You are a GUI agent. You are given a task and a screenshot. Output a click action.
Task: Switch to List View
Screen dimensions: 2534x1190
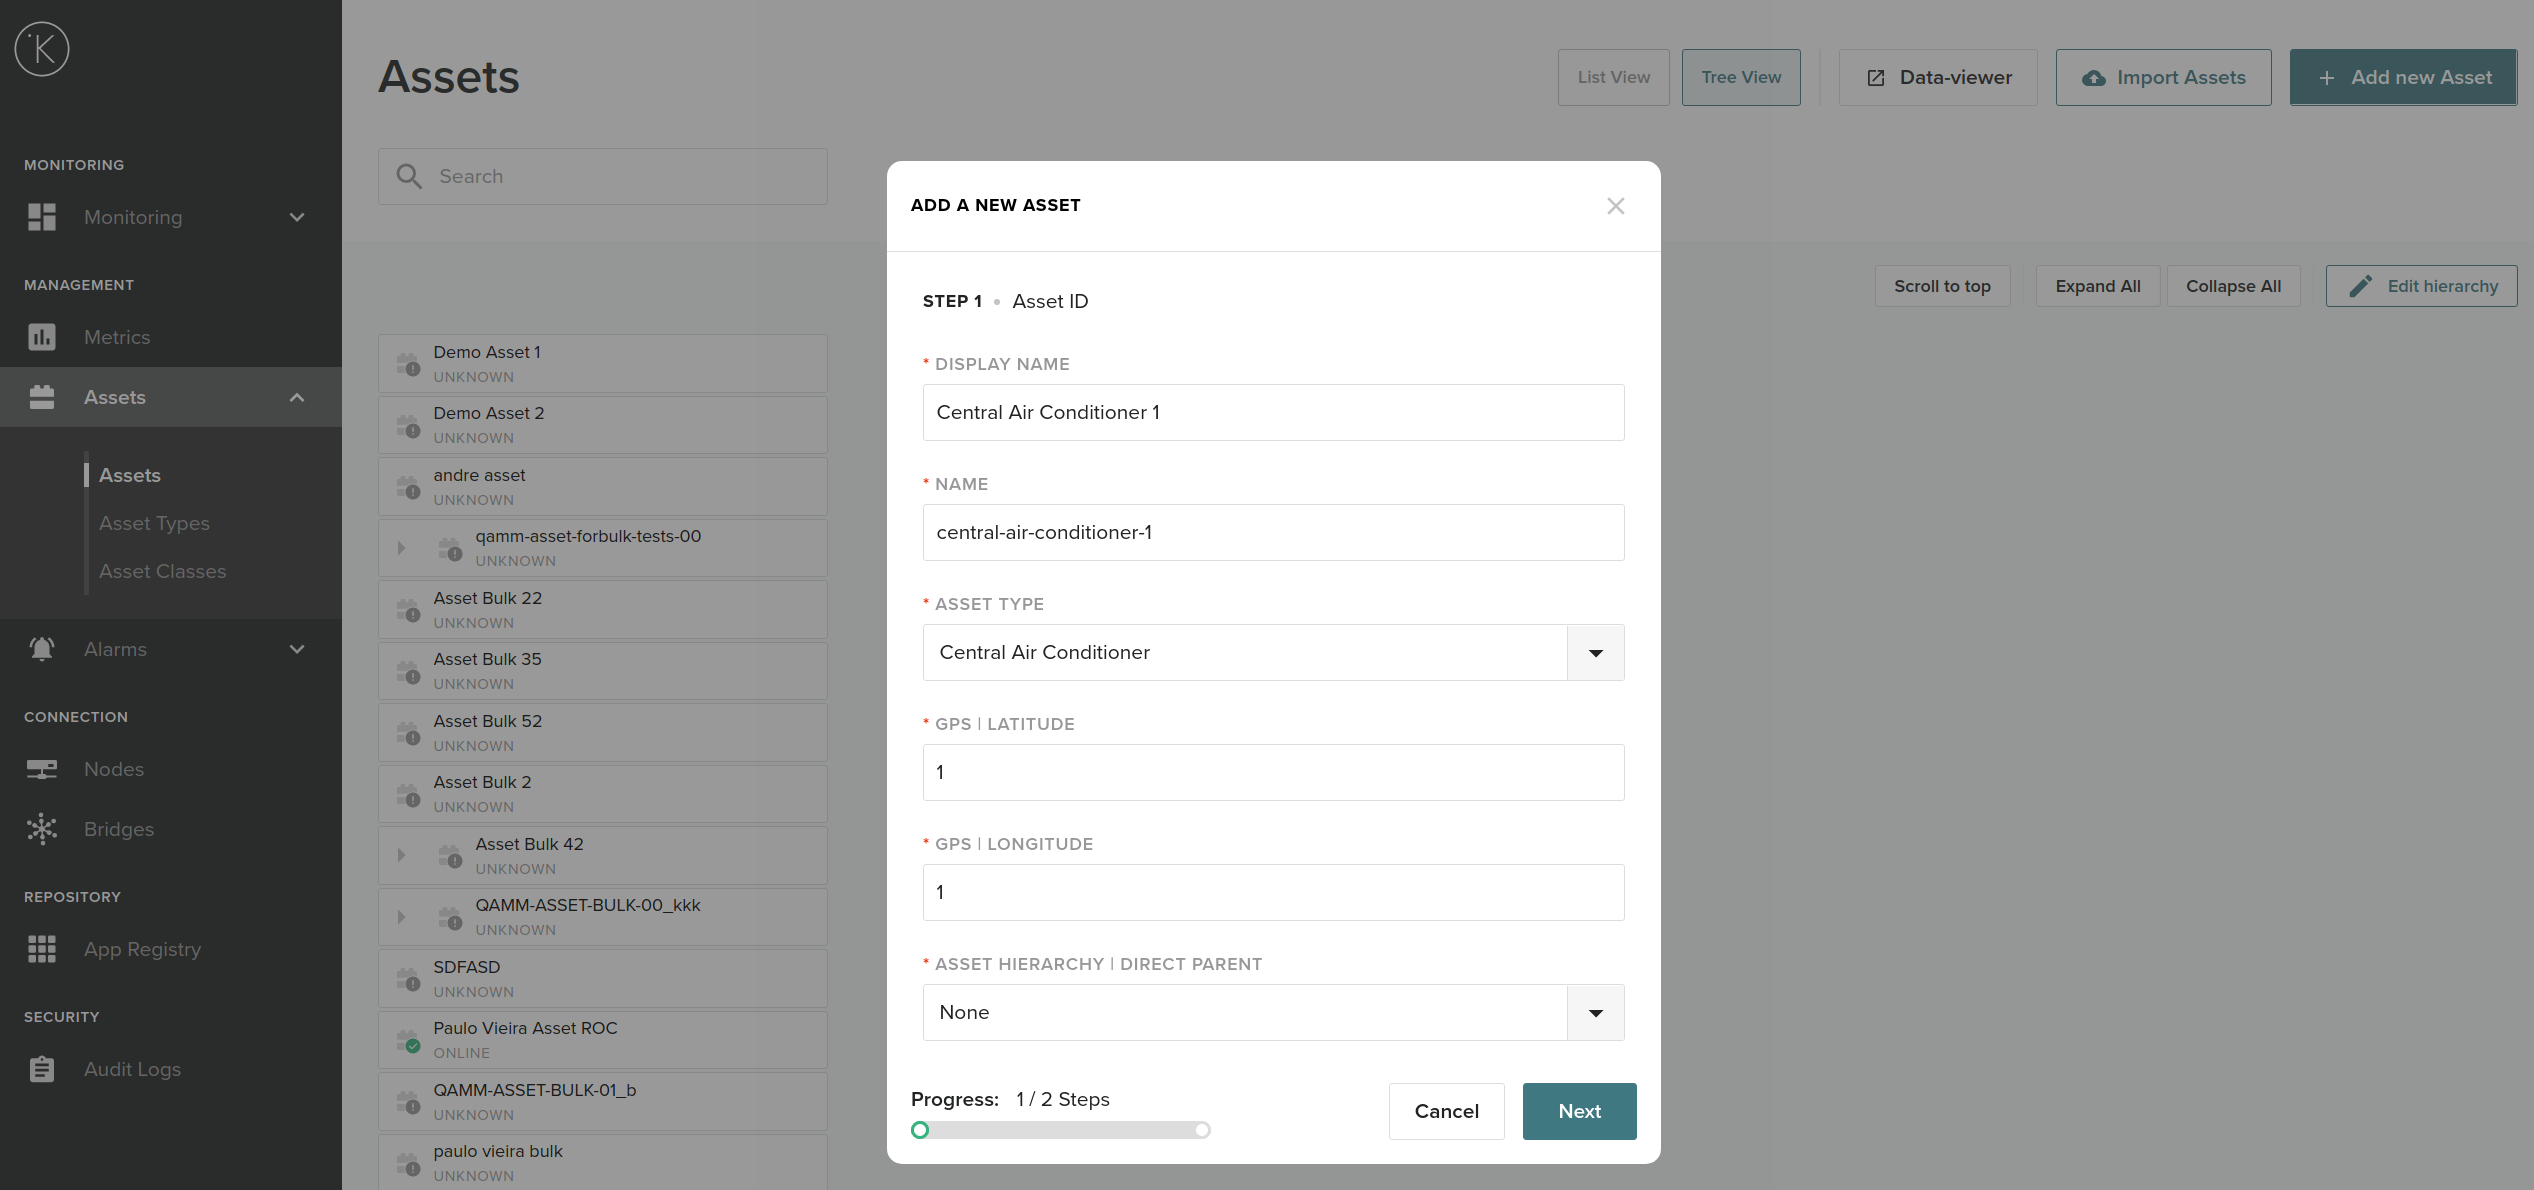[1613, 77]
